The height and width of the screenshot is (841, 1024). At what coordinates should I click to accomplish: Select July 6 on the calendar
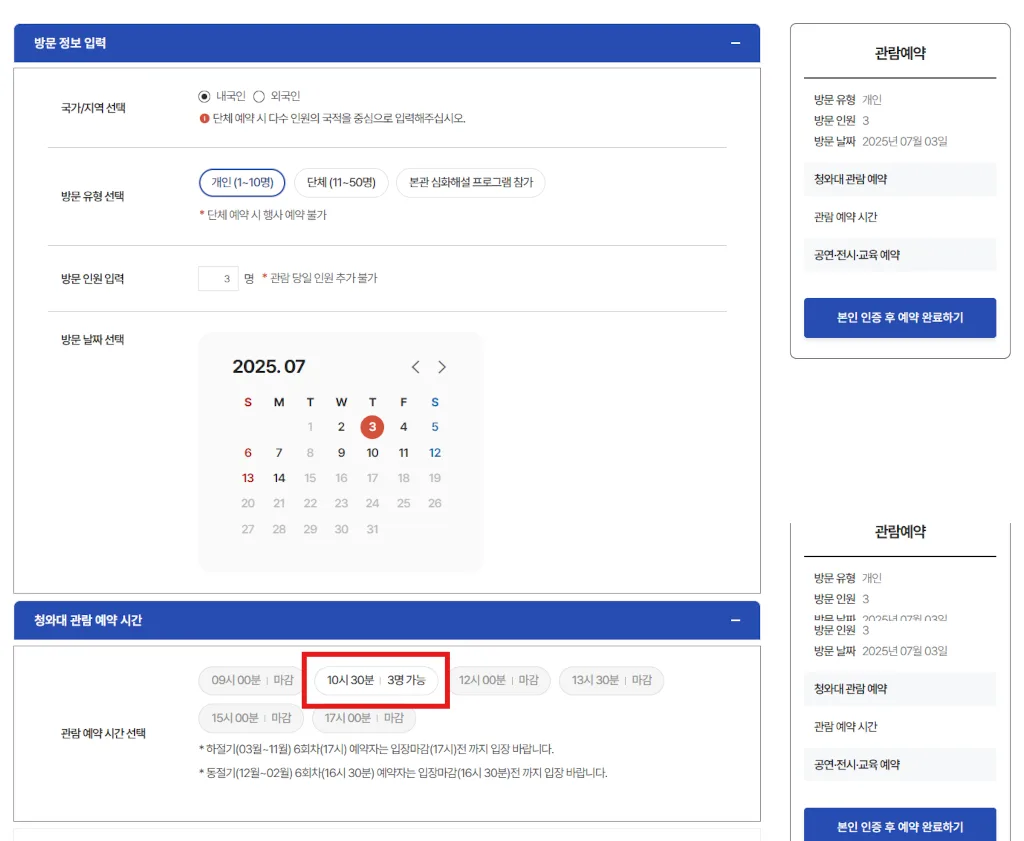(x=248, y=452)
